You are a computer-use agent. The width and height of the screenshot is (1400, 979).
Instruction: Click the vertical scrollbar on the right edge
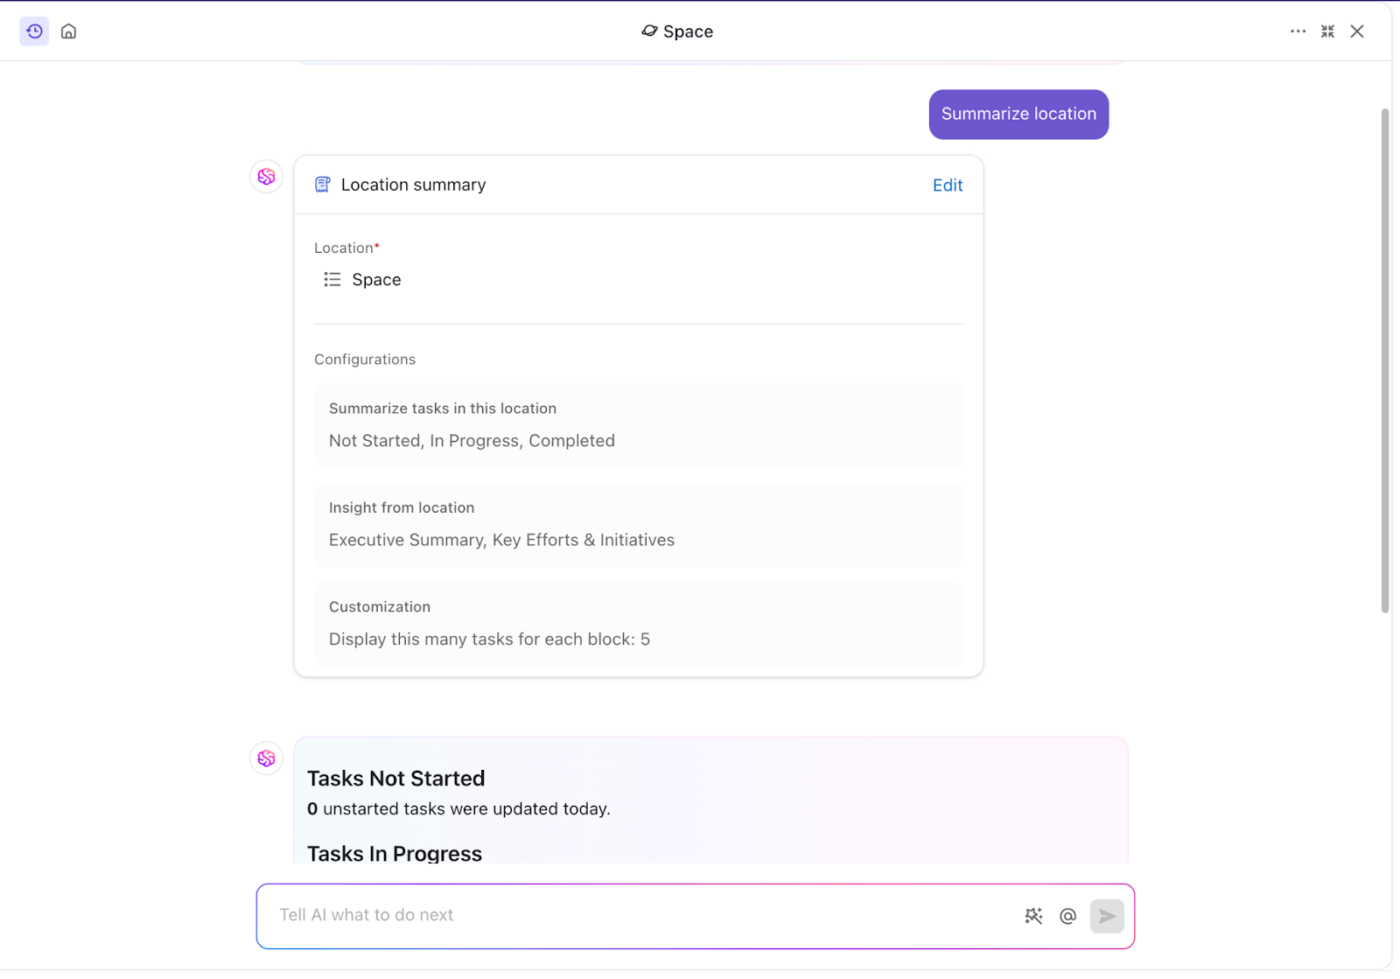coord(1385,360)
